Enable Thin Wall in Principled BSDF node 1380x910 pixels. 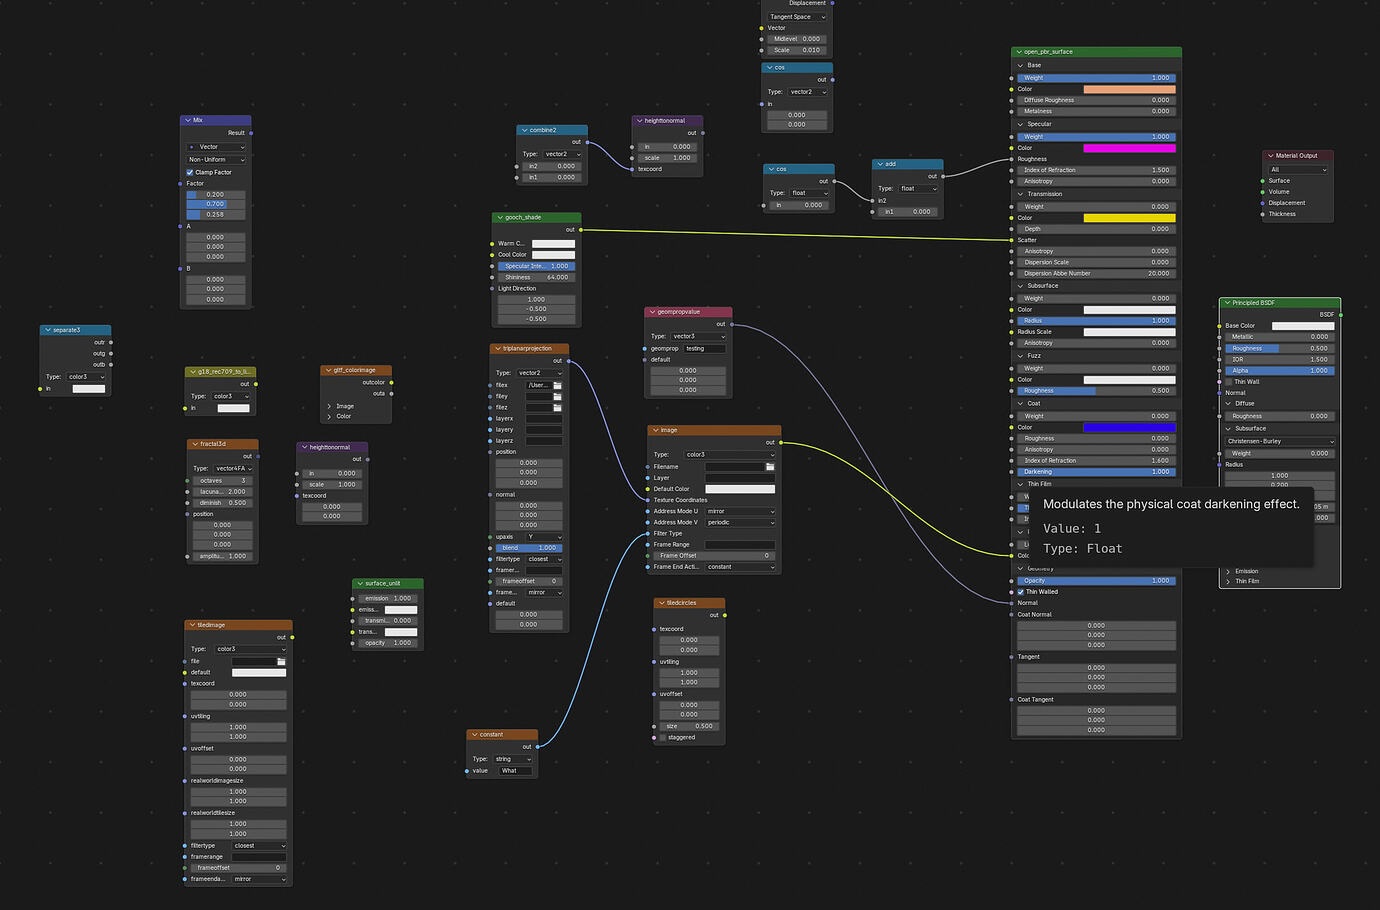tap(1229, 382)
